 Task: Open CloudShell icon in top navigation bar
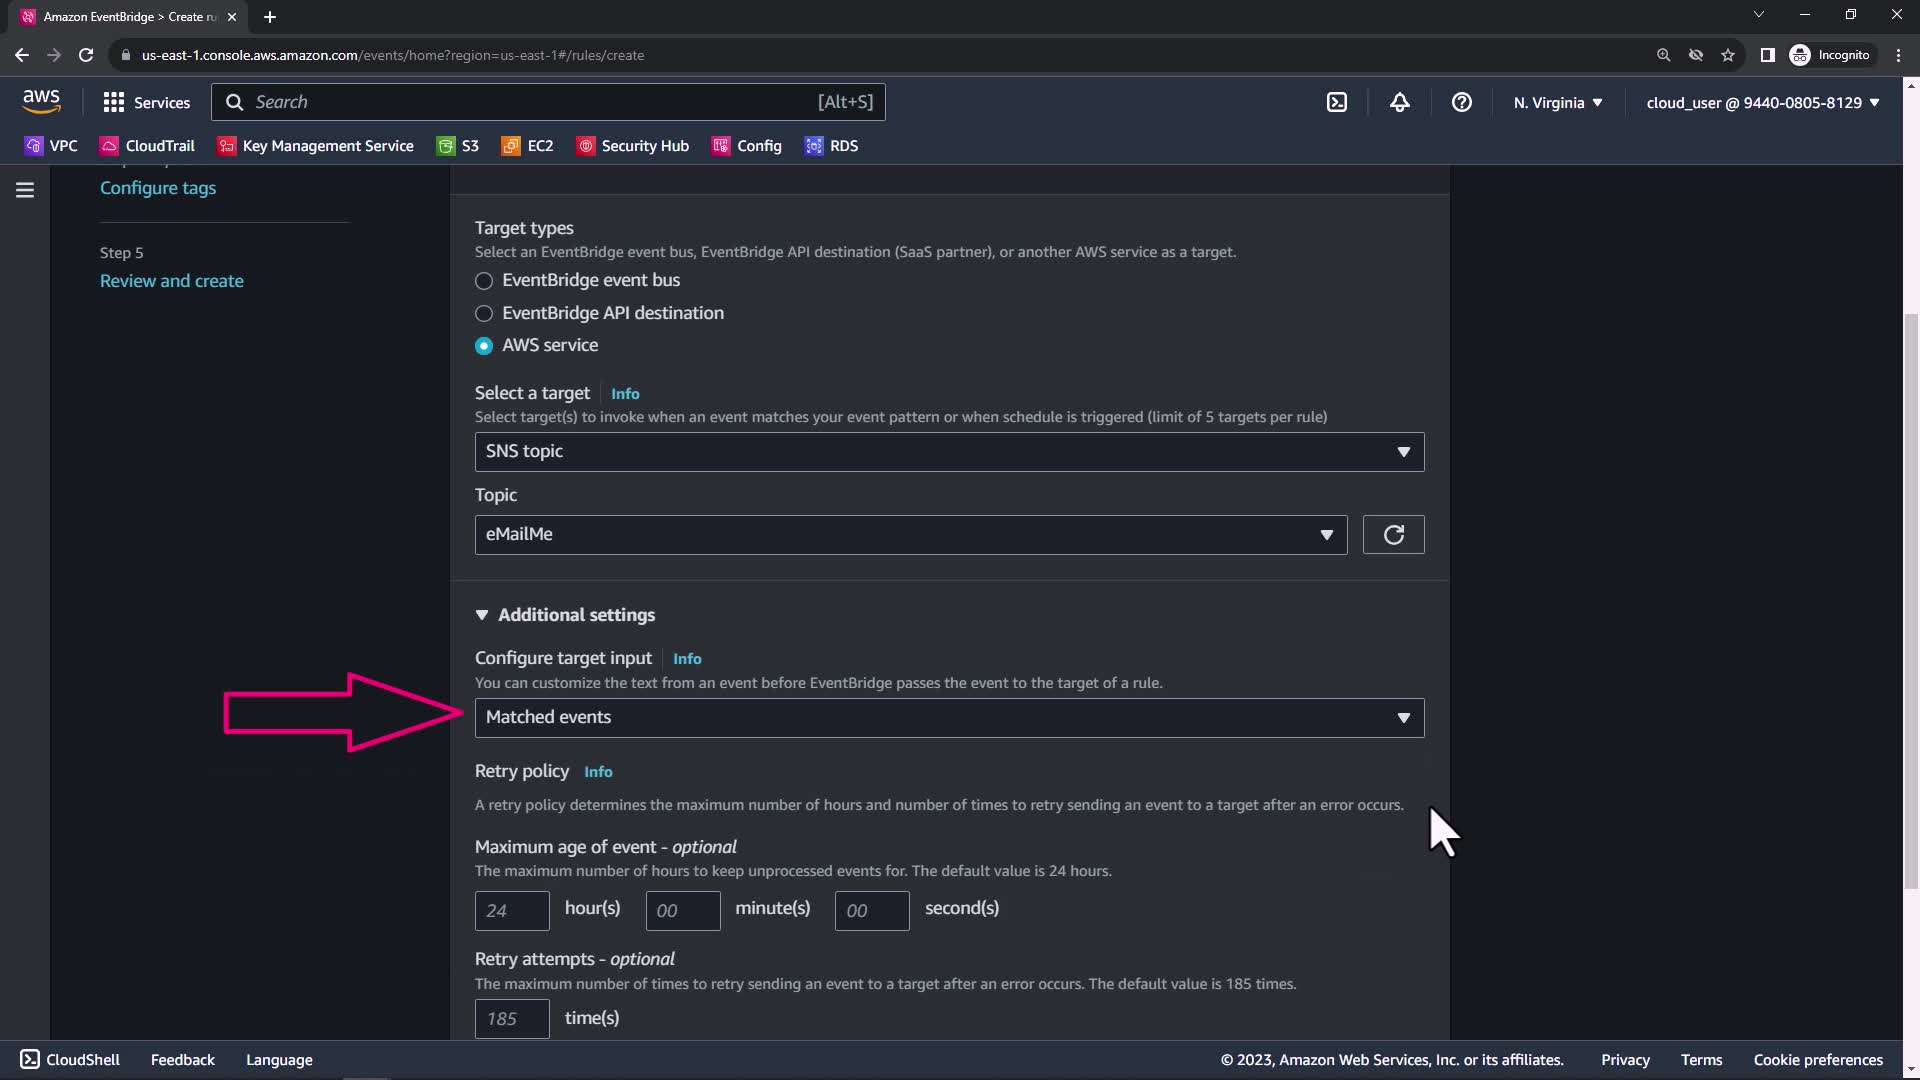[1337, 102]
